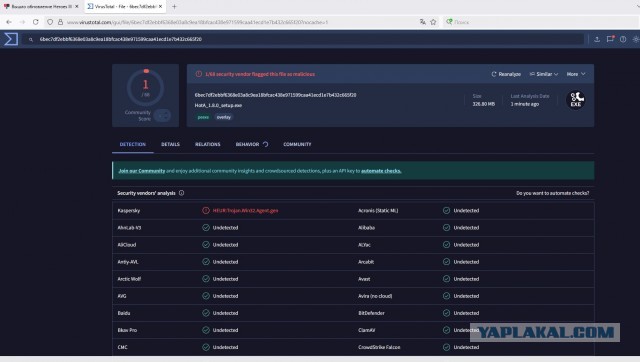Click the malicious warning icon in banner
This screenshot has width=640, height=362.
198,74
